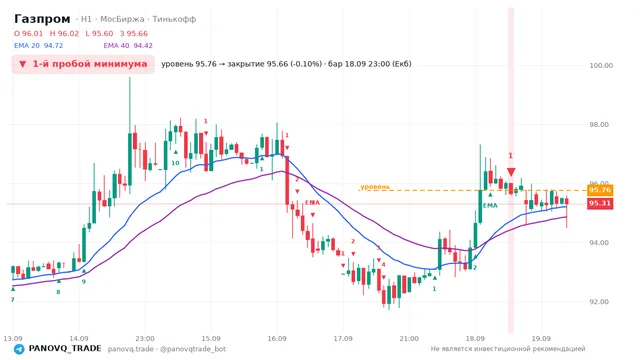Click the close price value З 95.66

pyautogui.click(x=134, y=33)
